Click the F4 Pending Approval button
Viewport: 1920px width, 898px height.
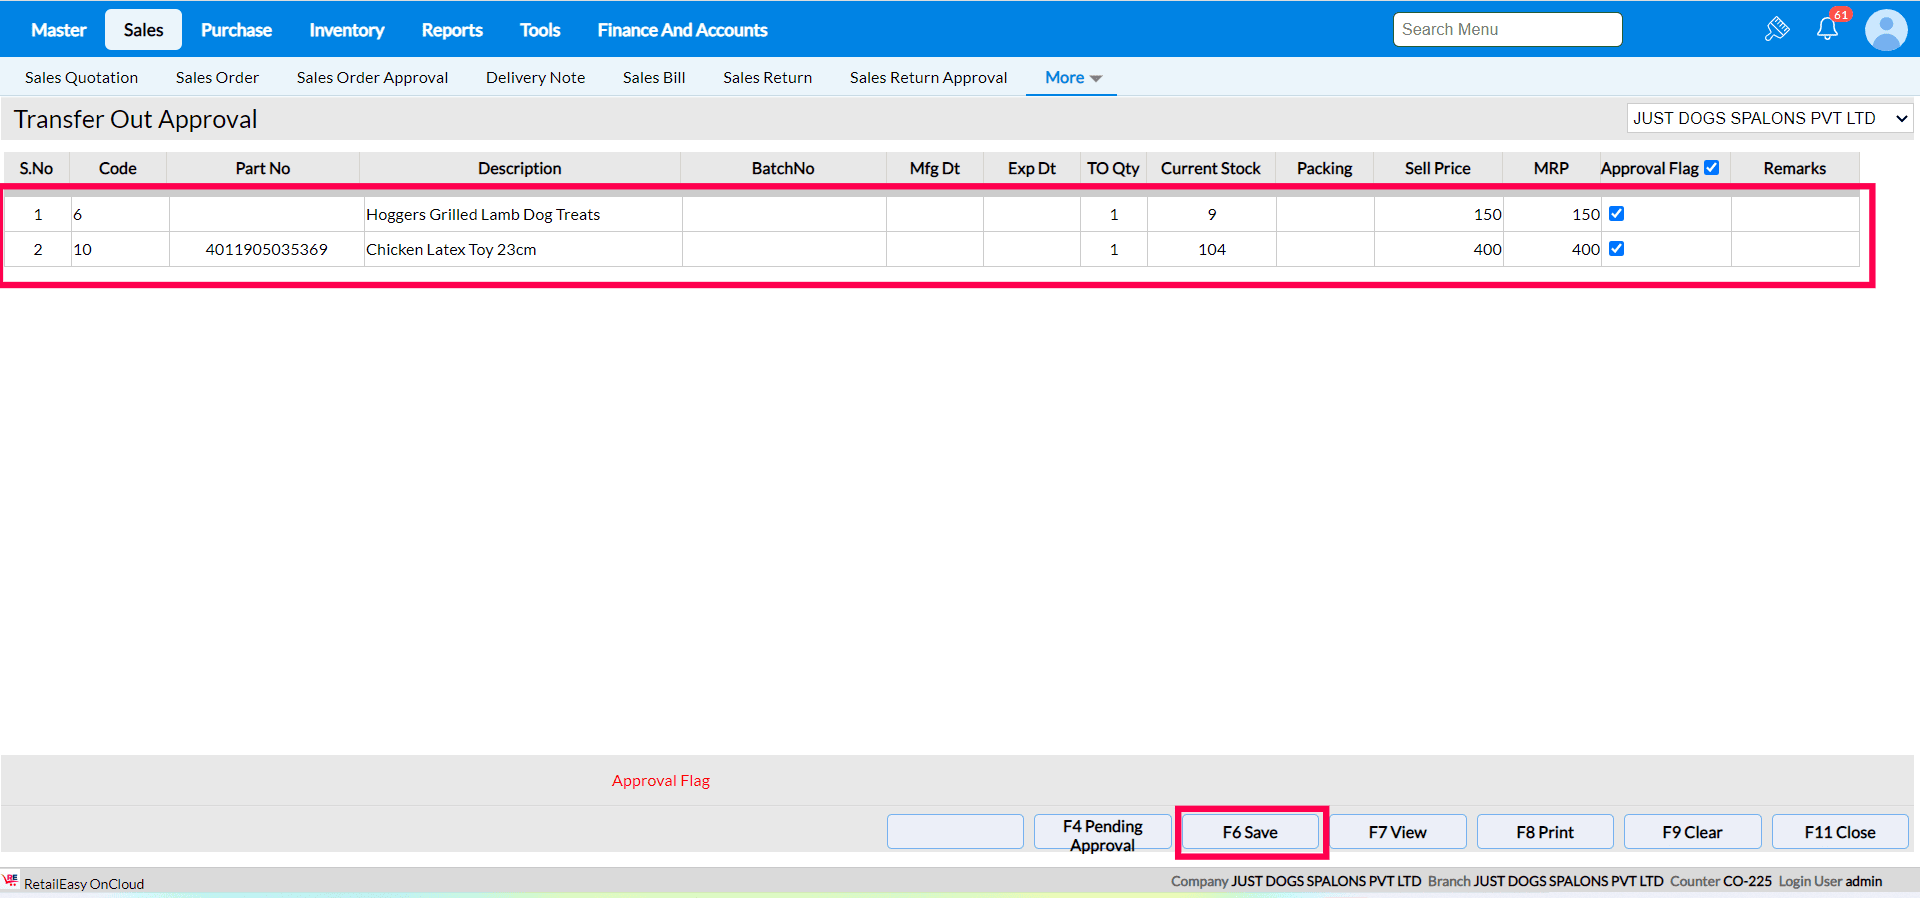1102,833
